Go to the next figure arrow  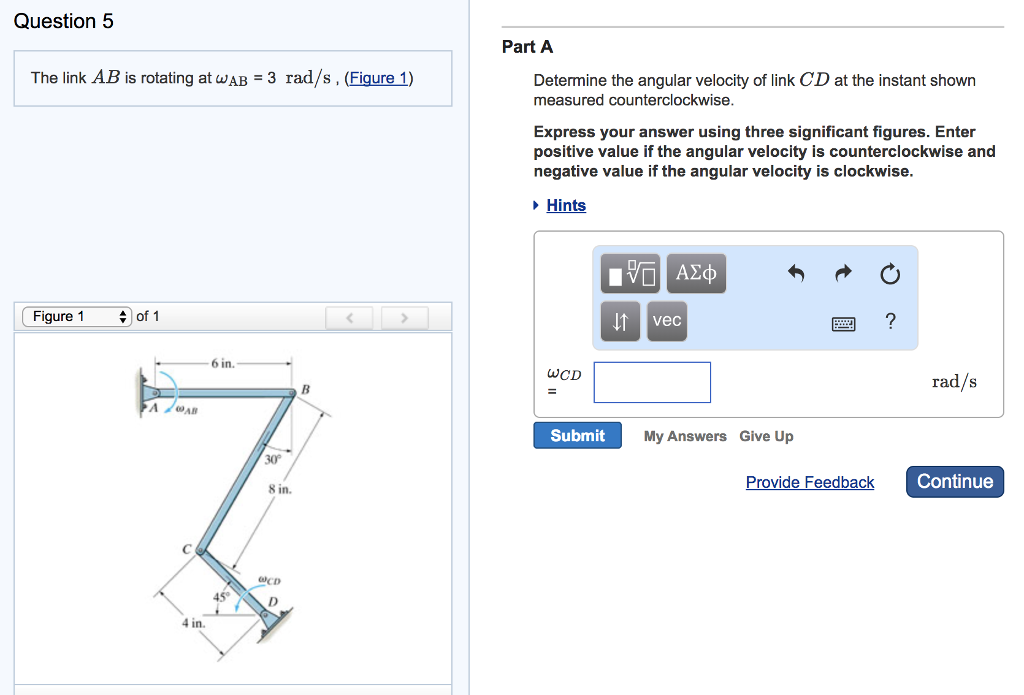(404, 318)
